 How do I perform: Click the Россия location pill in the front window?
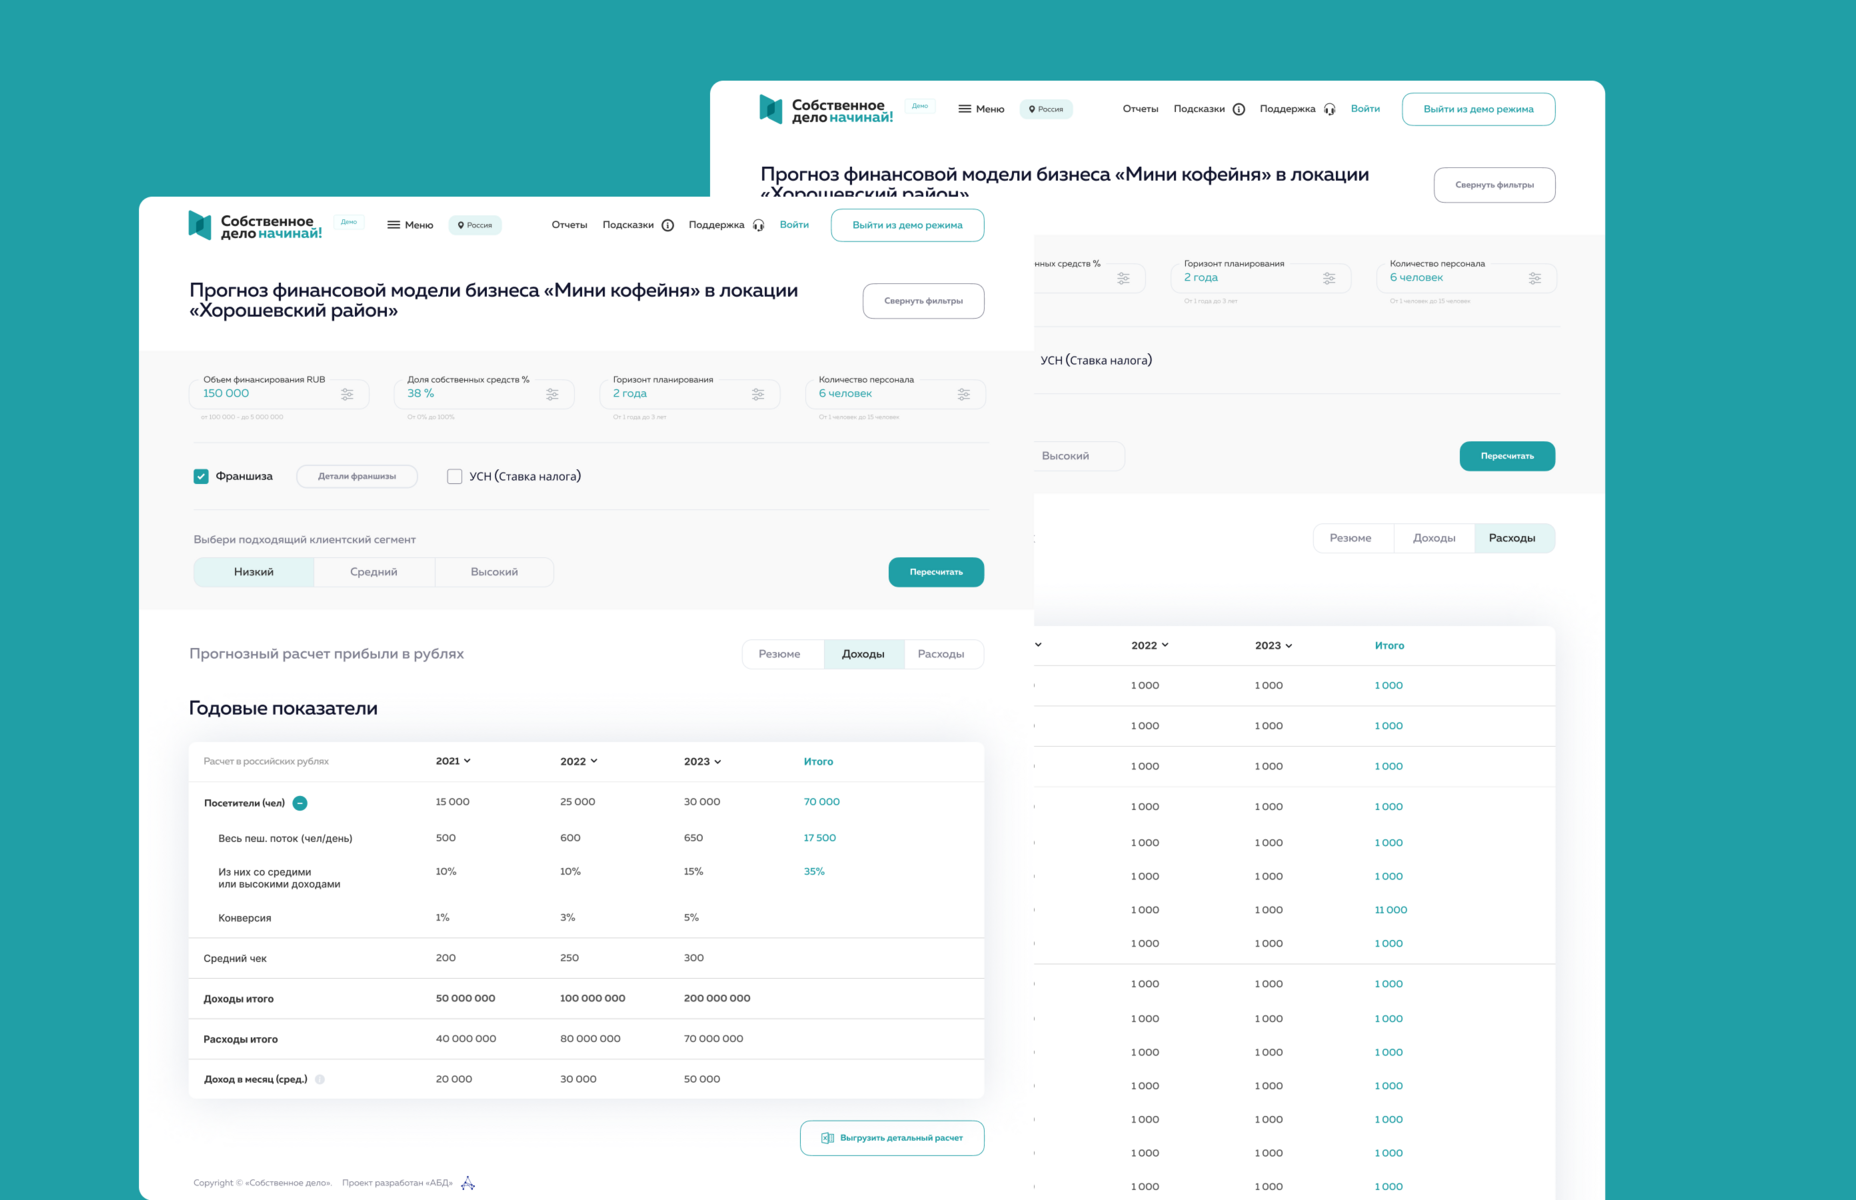point(475,225)
